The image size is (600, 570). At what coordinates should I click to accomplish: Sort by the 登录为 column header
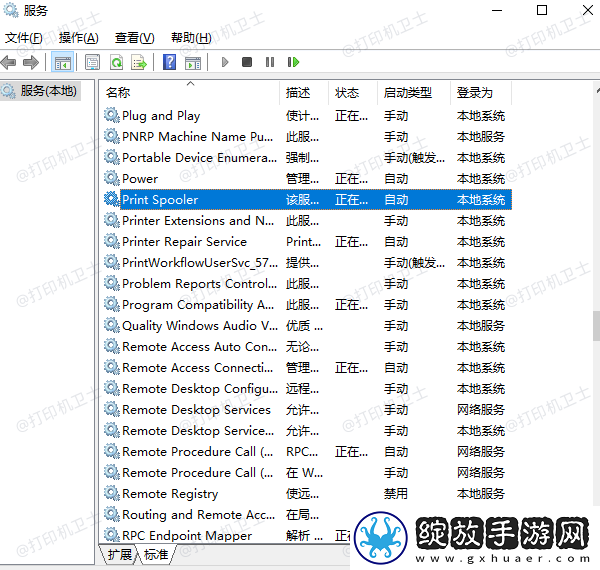[x=481, y=93]
